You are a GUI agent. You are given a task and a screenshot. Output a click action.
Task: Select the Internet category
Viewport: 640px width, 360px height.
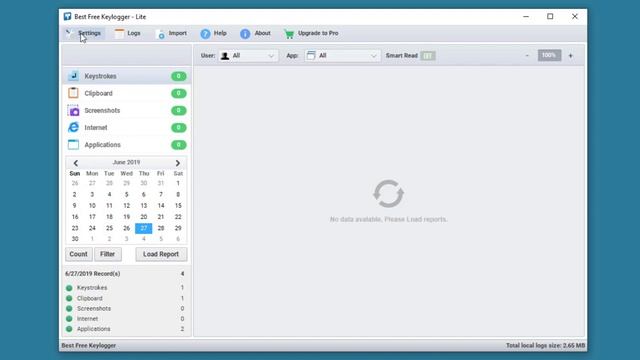coord(127,128)
